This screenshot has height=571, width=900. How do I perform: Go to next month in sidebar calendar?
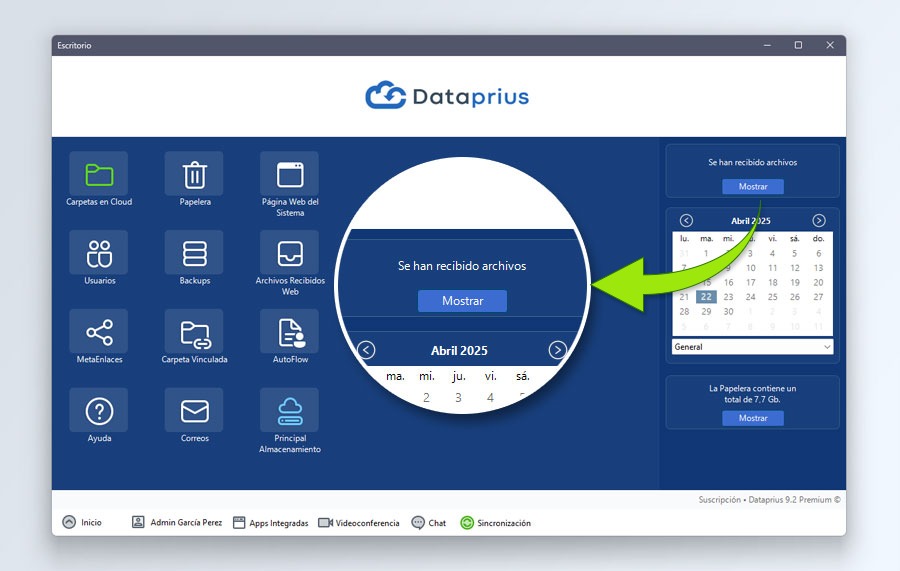tap(818, 220)
